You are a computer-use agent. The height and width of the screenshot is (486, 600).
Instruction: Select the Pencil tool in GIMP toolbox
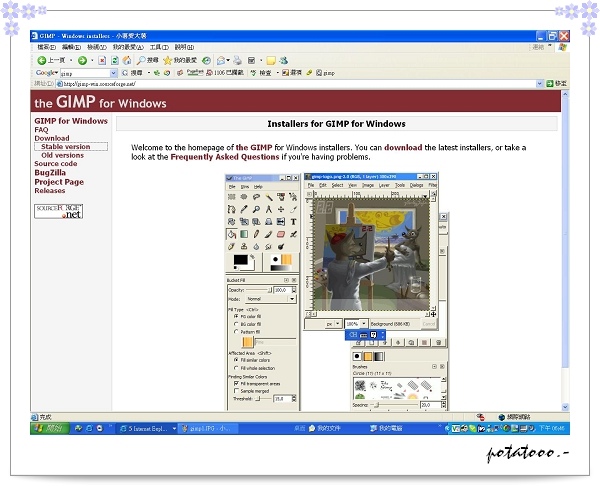pos(256,234)
